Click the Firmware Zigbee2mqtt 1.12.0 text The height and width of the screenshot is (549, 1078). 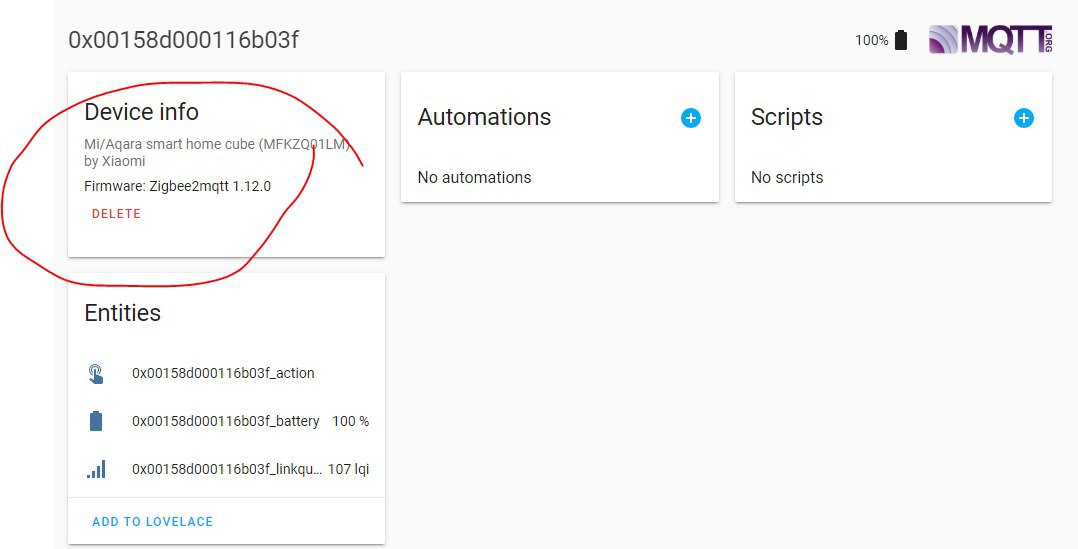[177, 186]
